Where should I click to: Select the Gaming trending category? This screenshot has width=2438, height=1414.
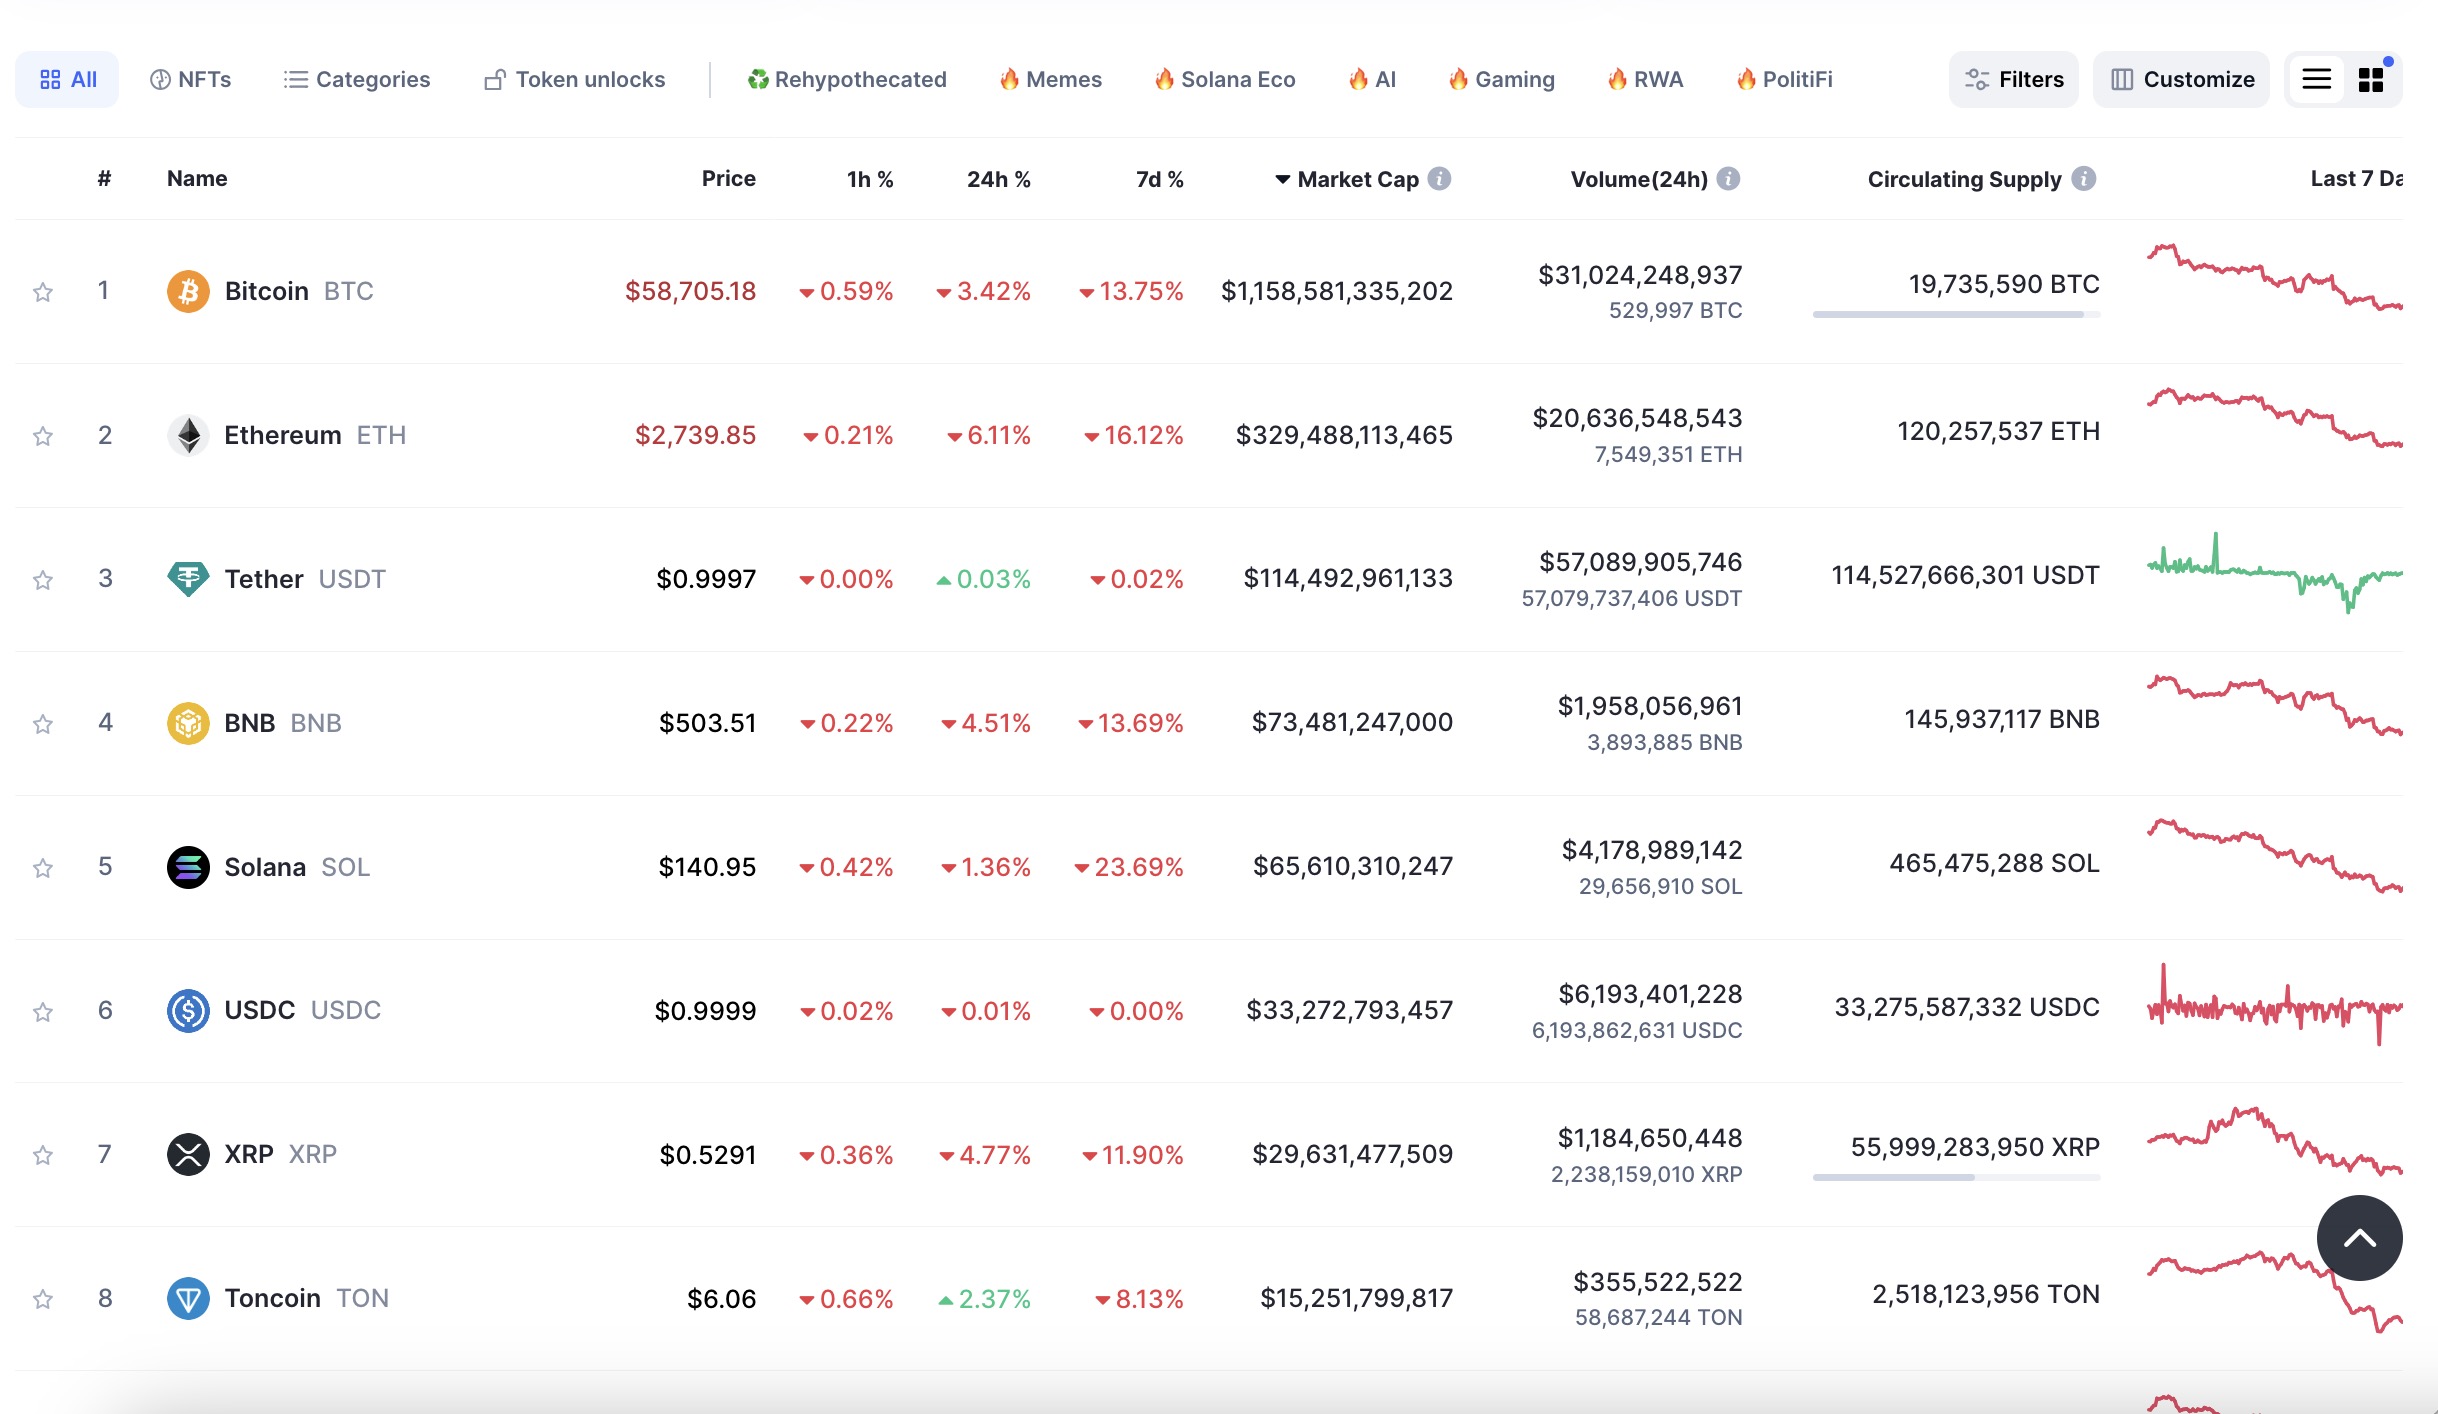[1501, 79]
